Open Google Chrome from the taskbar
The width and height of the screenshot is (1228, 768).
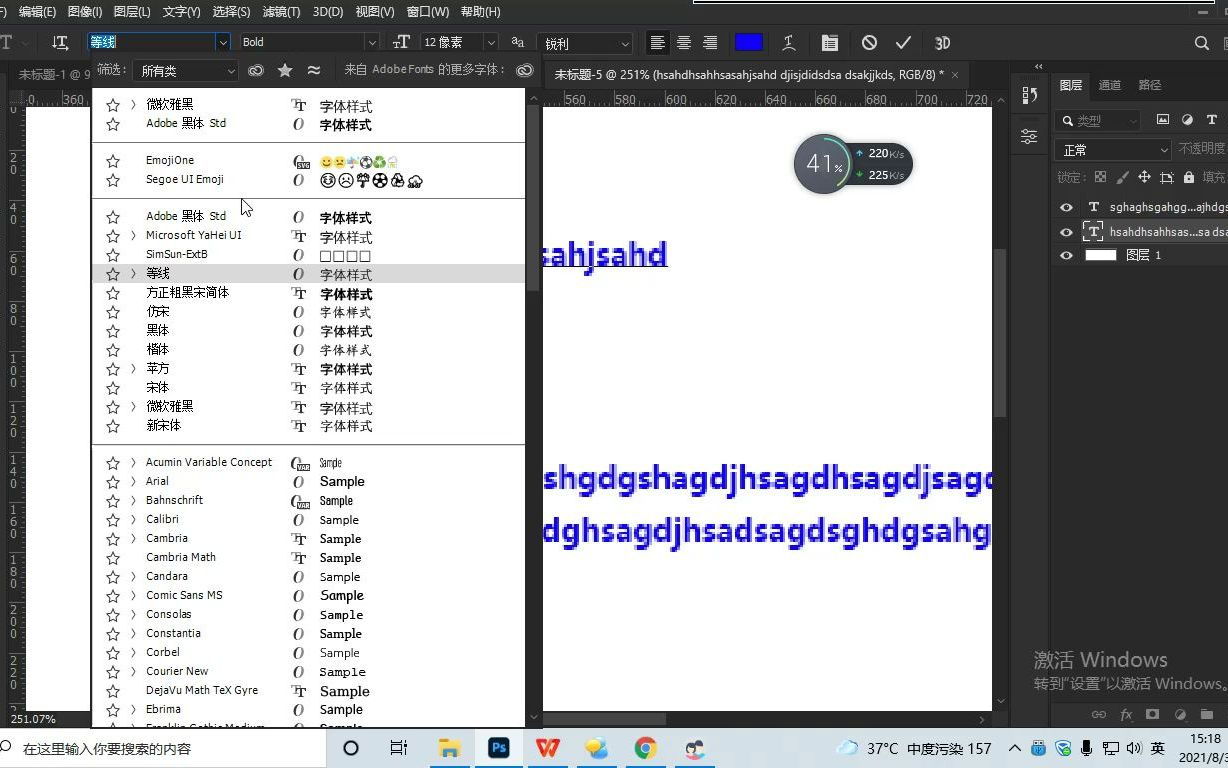coord(646,748)
